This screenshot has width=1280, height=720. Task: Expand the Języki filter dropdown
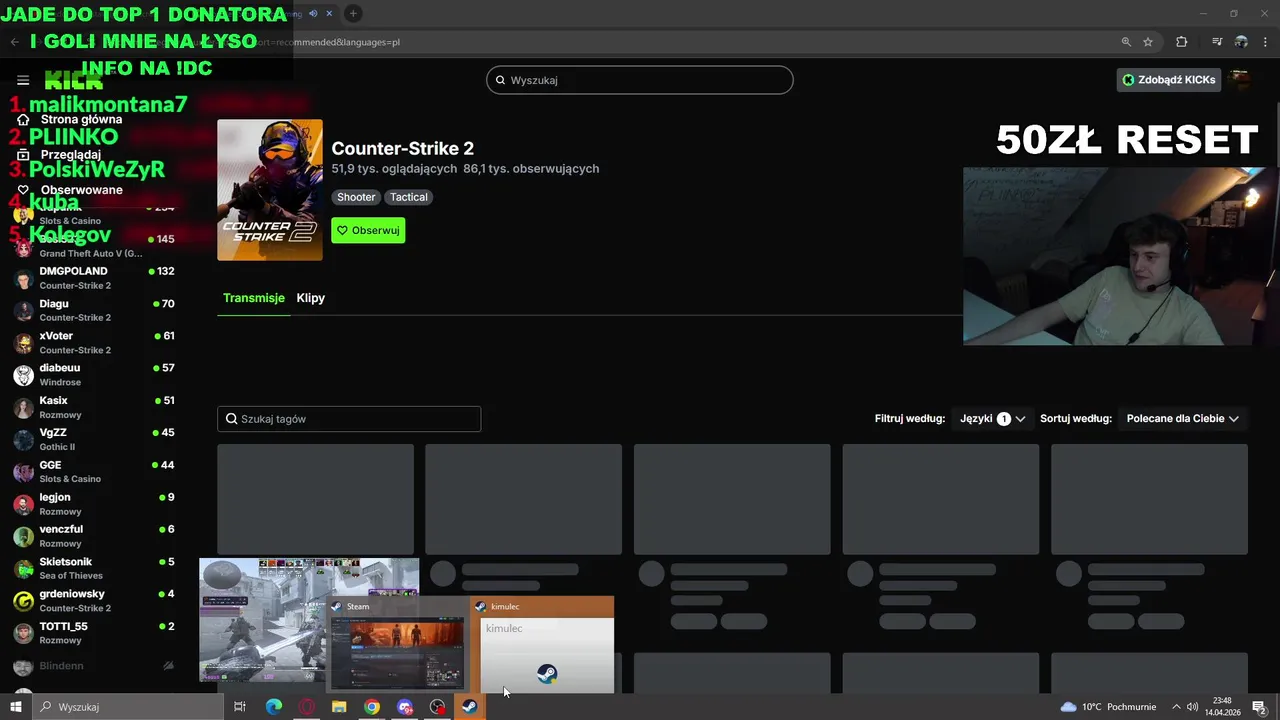(992, 419)
